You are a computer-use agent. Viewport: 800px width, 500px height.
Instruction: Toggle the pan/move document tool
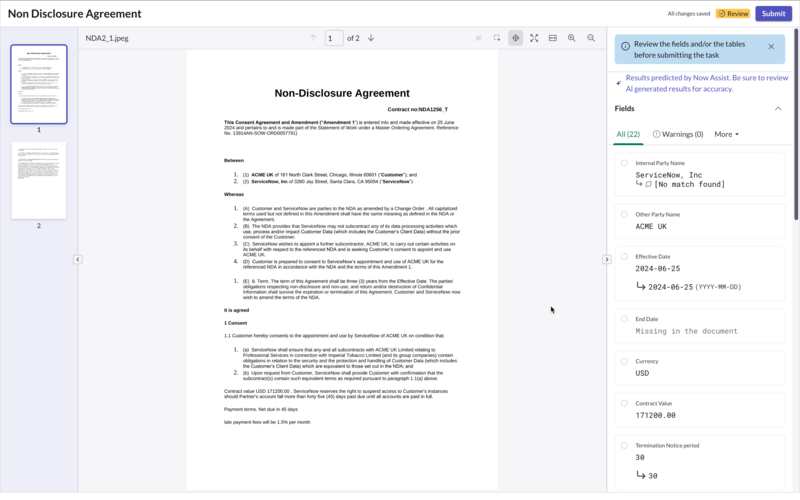tap(515, 38)
